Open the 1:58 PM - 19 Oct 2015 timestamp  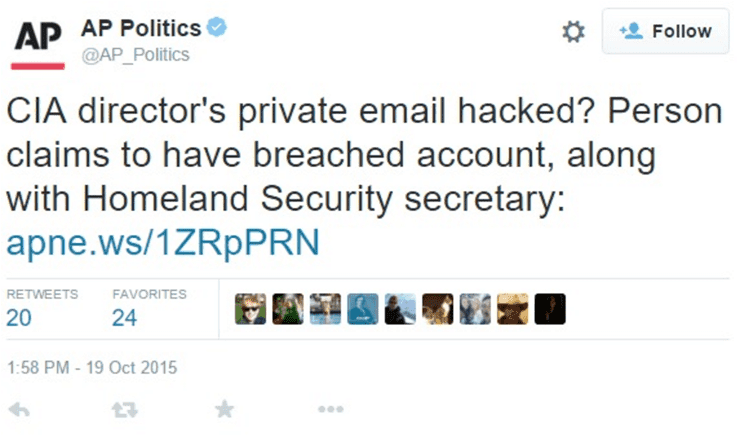91,367
